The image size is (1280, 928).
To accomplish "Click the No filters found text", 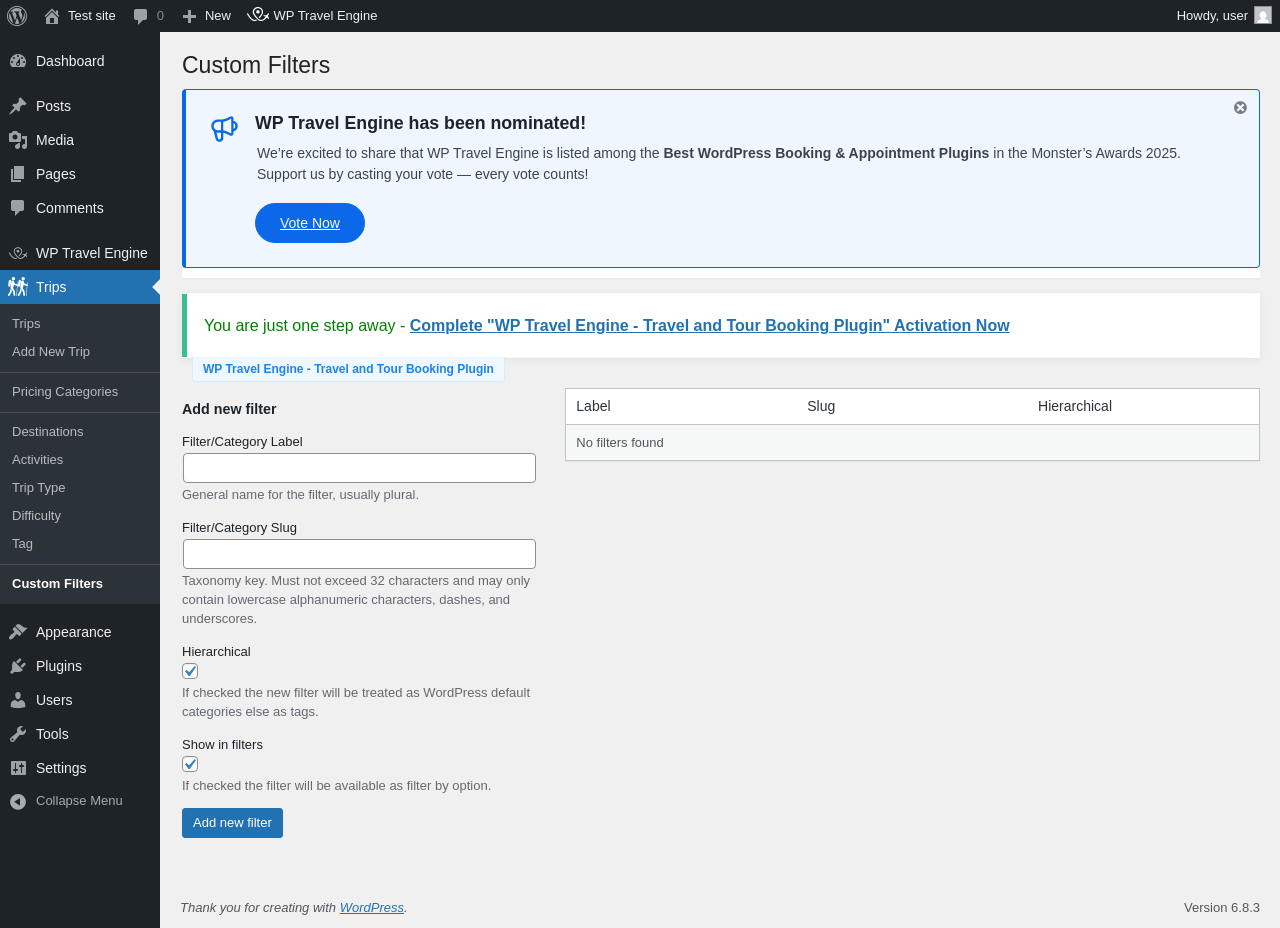I will click(620, 443).
